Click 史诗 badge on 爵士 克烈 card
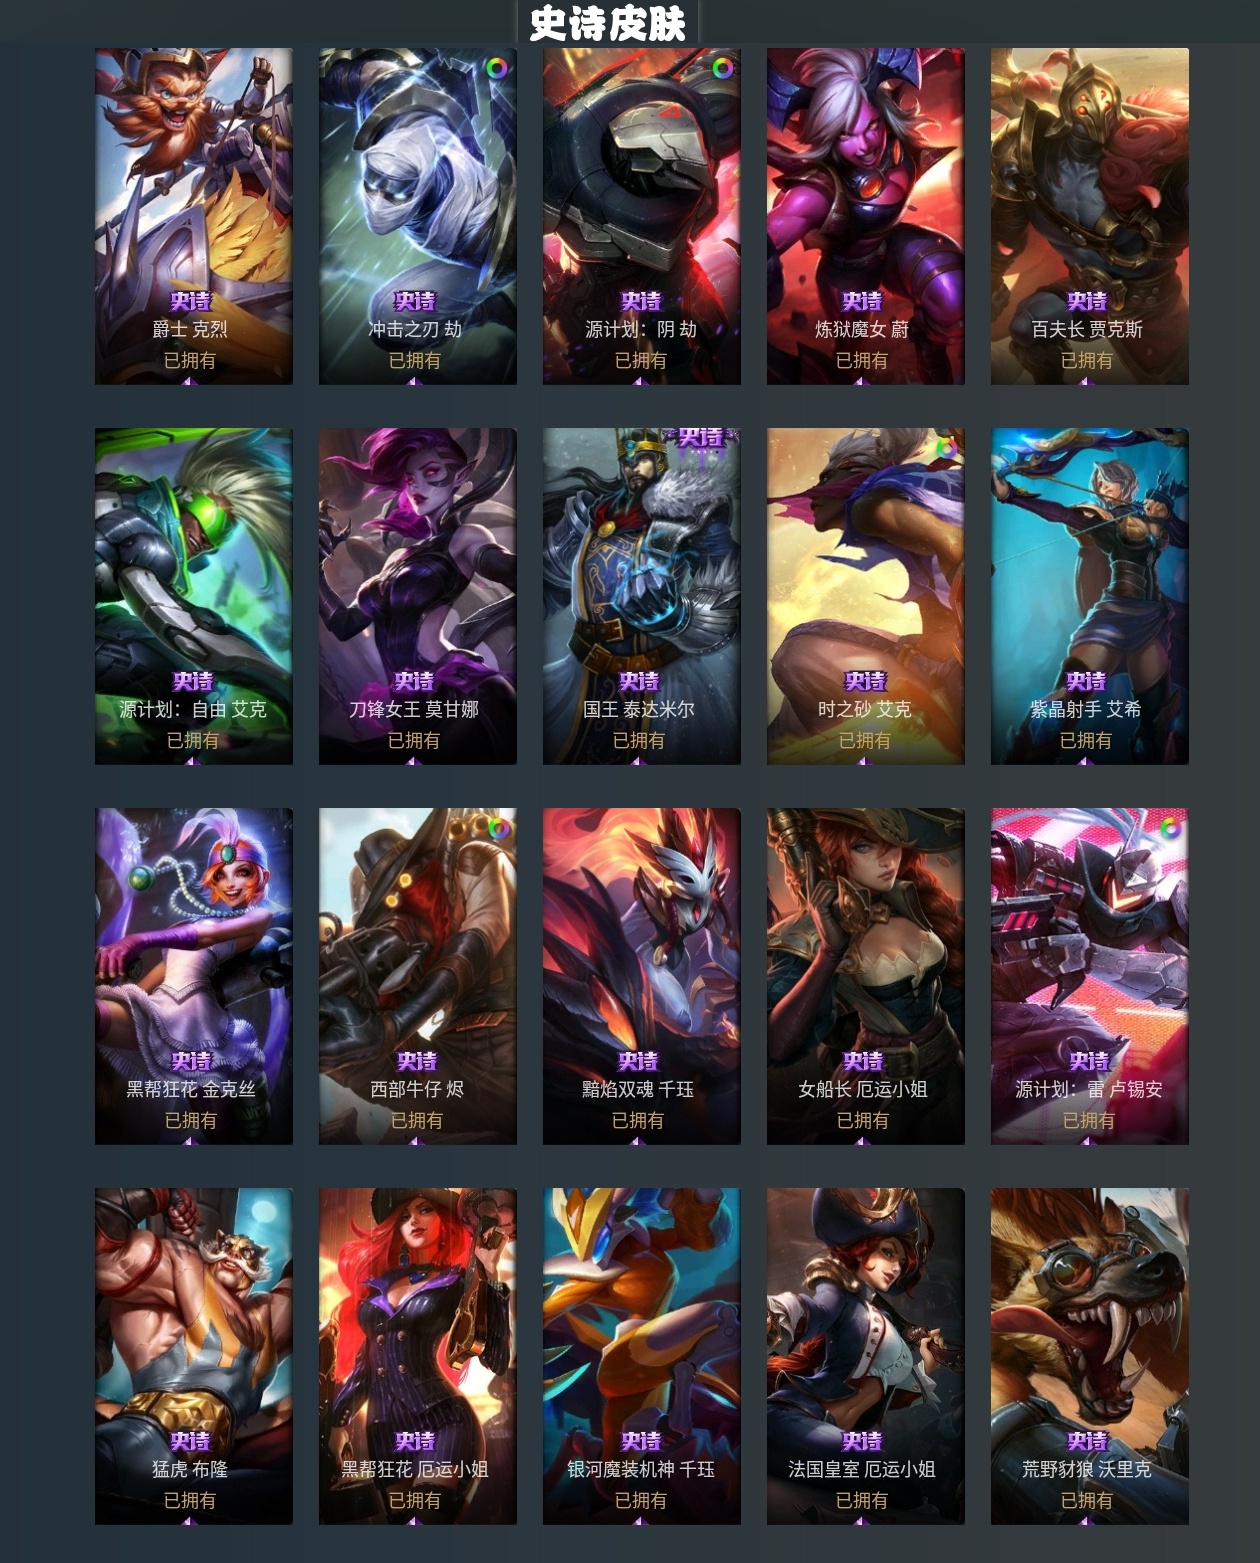 pos(190,301)
